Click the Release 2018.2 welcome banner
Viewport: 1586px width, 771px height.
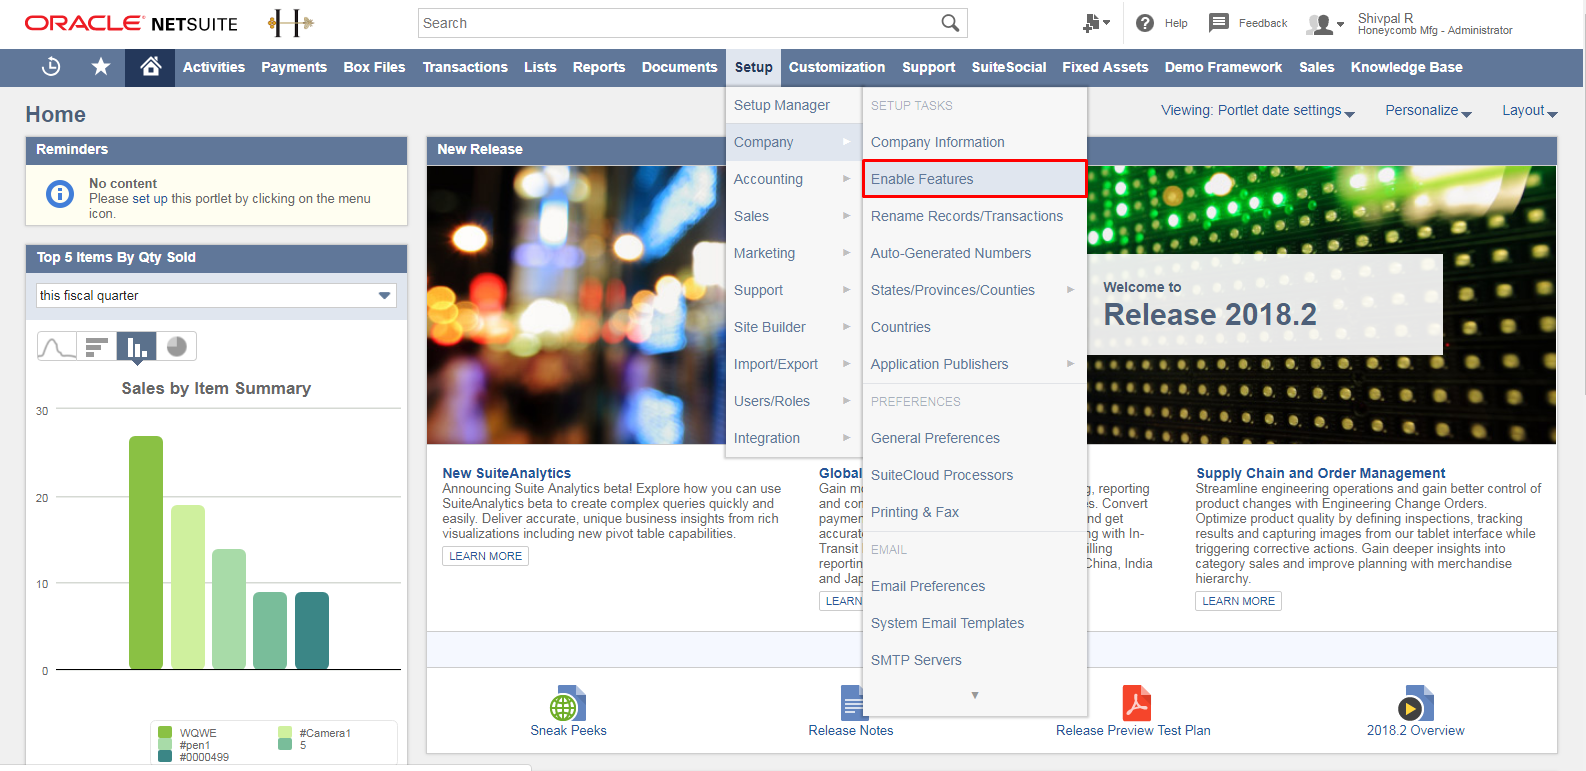click(1264, 304)
